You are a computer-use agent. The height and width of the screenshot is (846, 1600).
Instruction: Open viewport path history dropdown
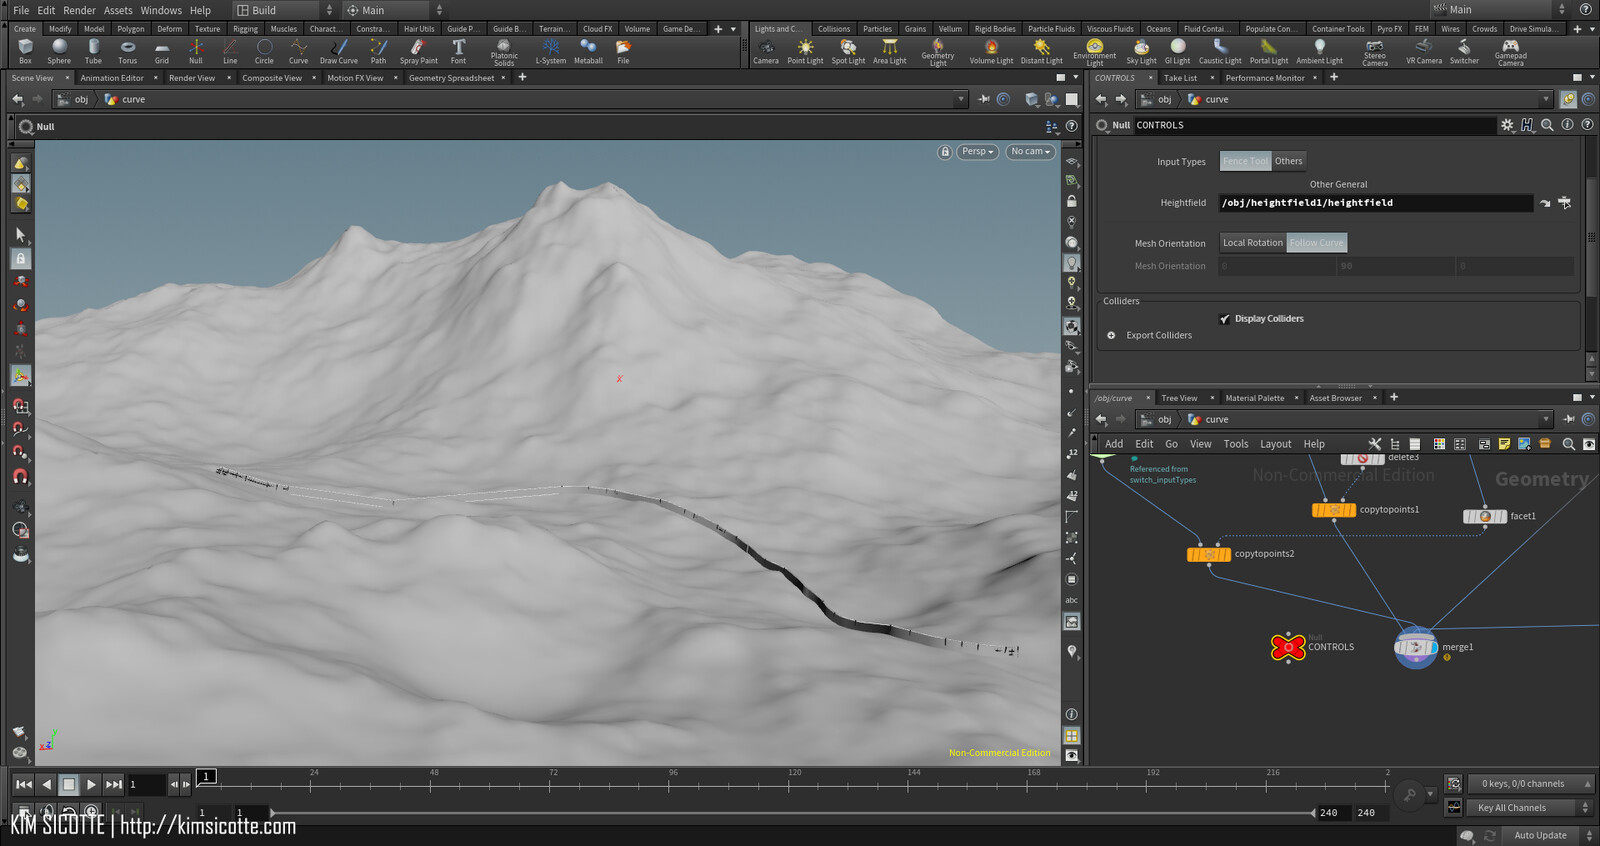click(961, 99)
